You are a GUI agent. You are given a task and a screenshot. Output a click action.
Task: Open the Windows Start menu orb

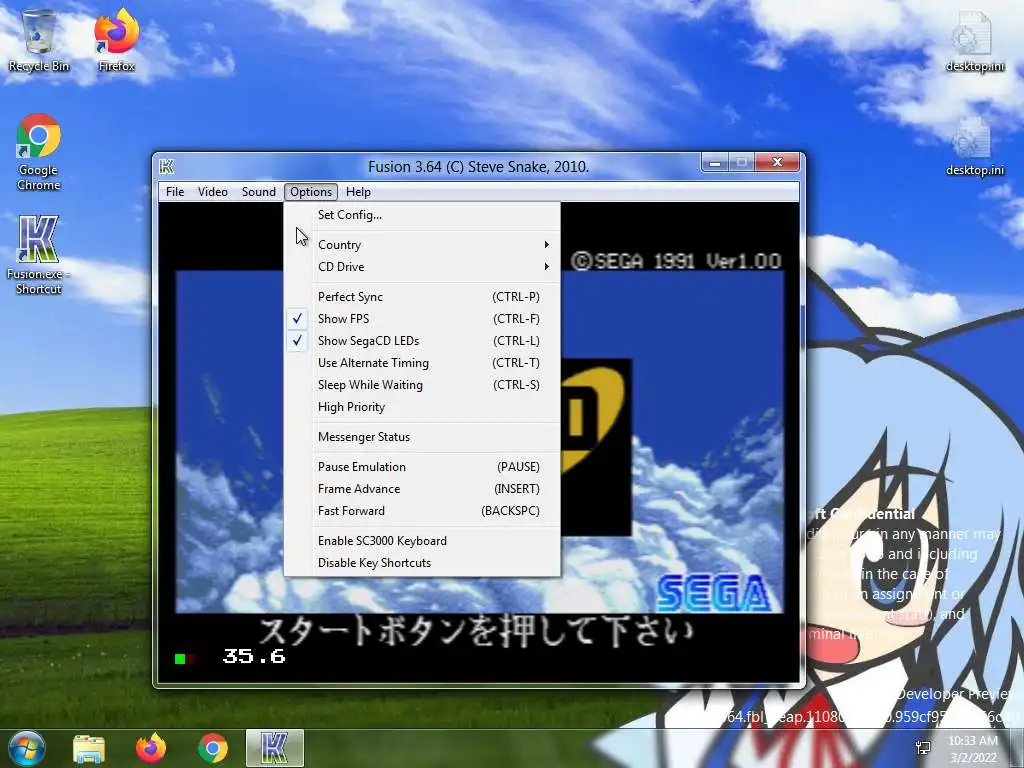click(26, 748)
